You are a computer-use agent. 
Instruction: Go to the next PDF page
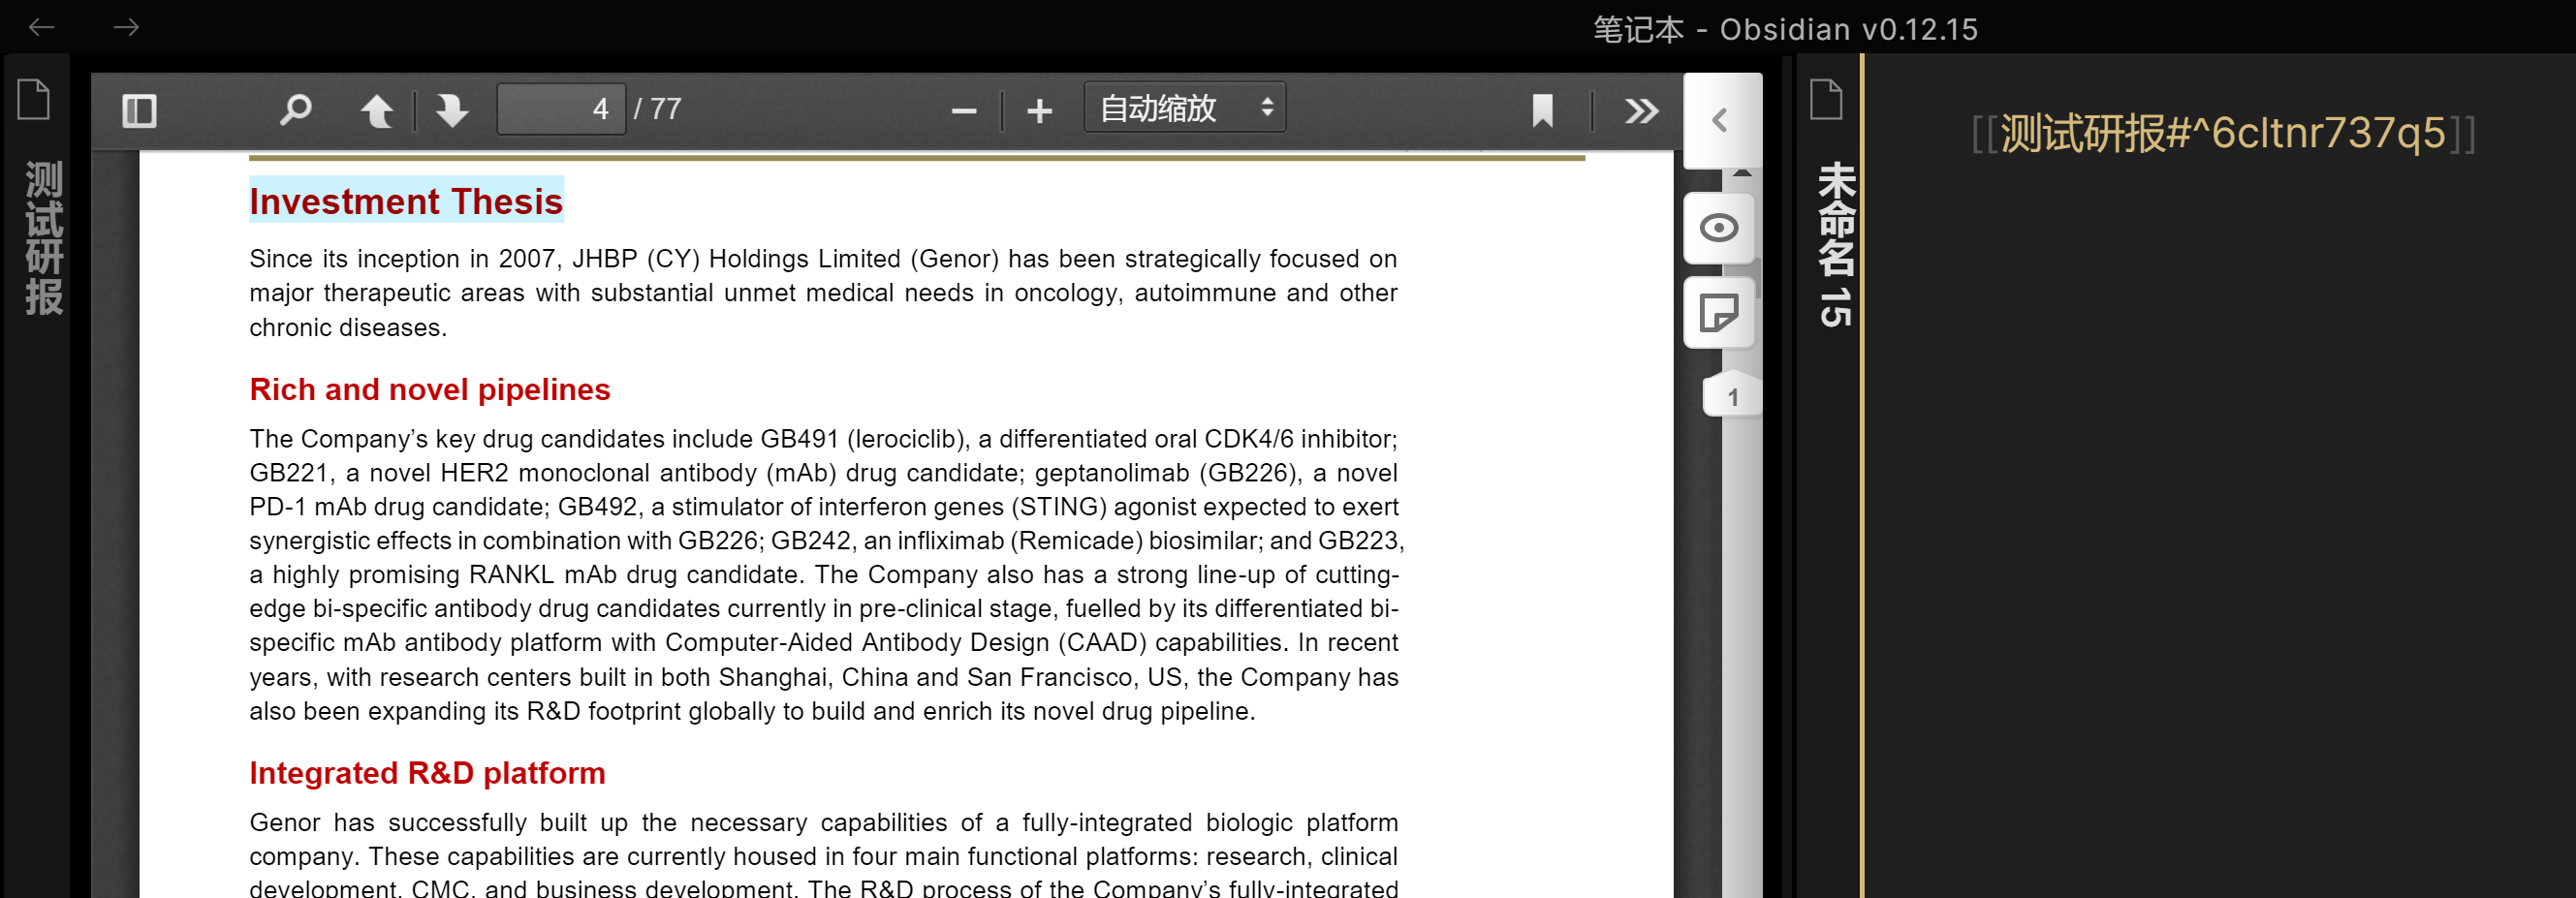pyautogui.click(x=451, y=110)
